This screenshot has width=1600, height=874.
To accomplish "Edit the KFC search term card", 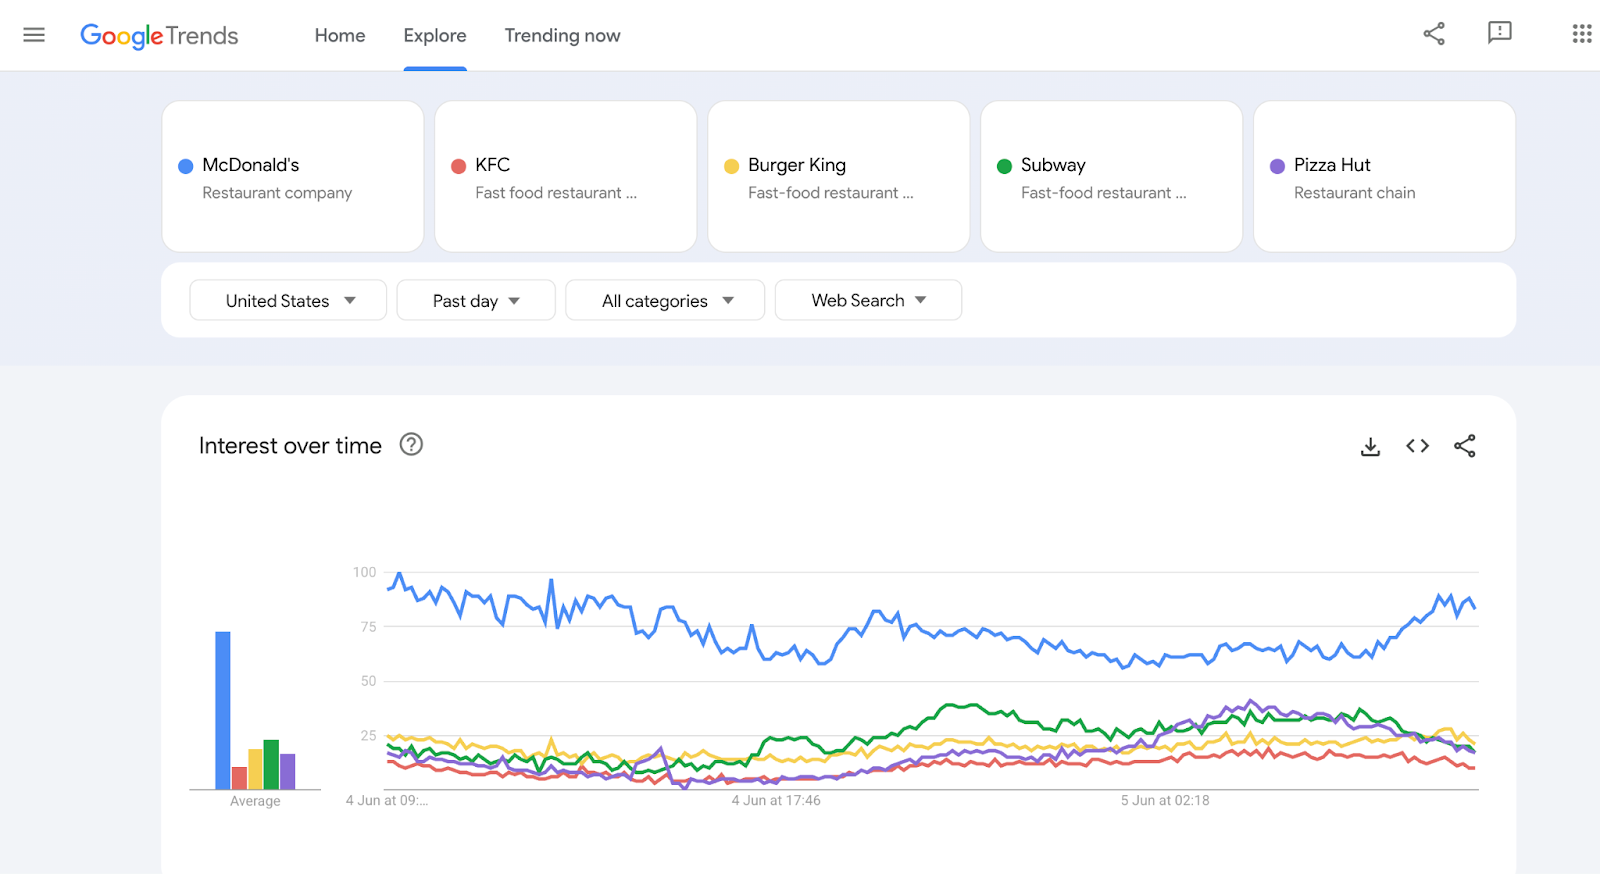I will click(566, 176).
